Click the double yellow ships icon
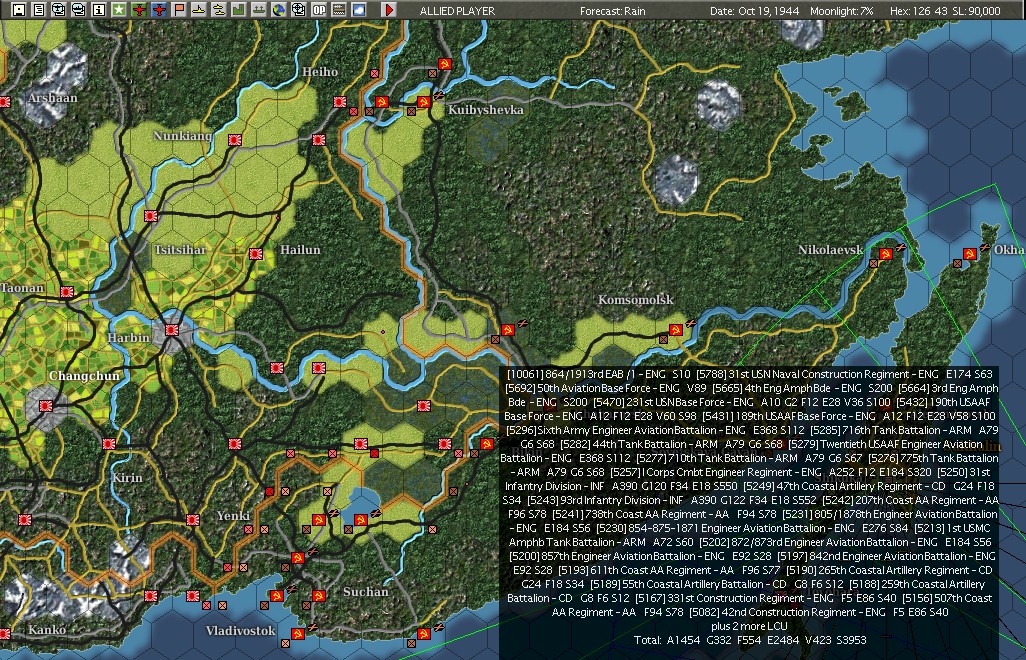The image size is (1026, 660). tap(219, 10)
